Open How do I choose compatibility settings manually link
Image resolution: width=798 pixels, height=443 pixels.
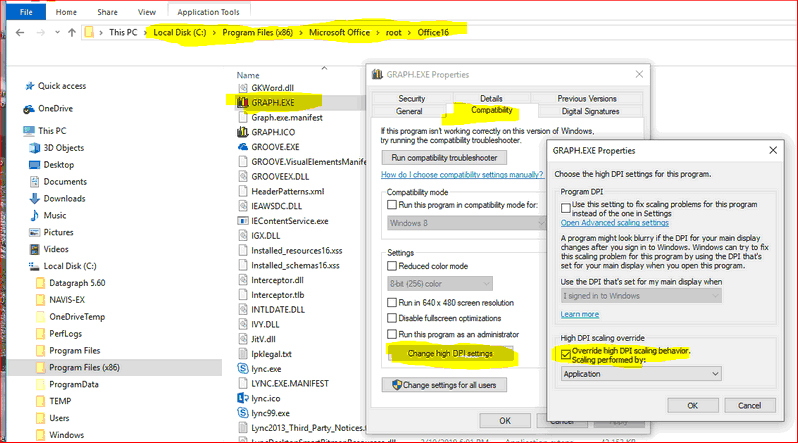tap(462, 175)
